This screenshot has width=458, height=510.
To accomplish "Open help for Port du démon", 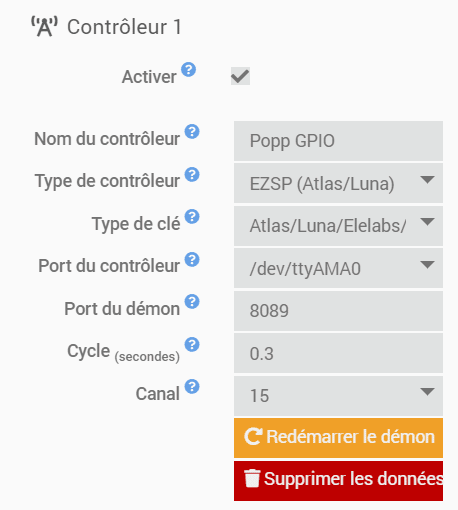I will [x=192, y=302].
